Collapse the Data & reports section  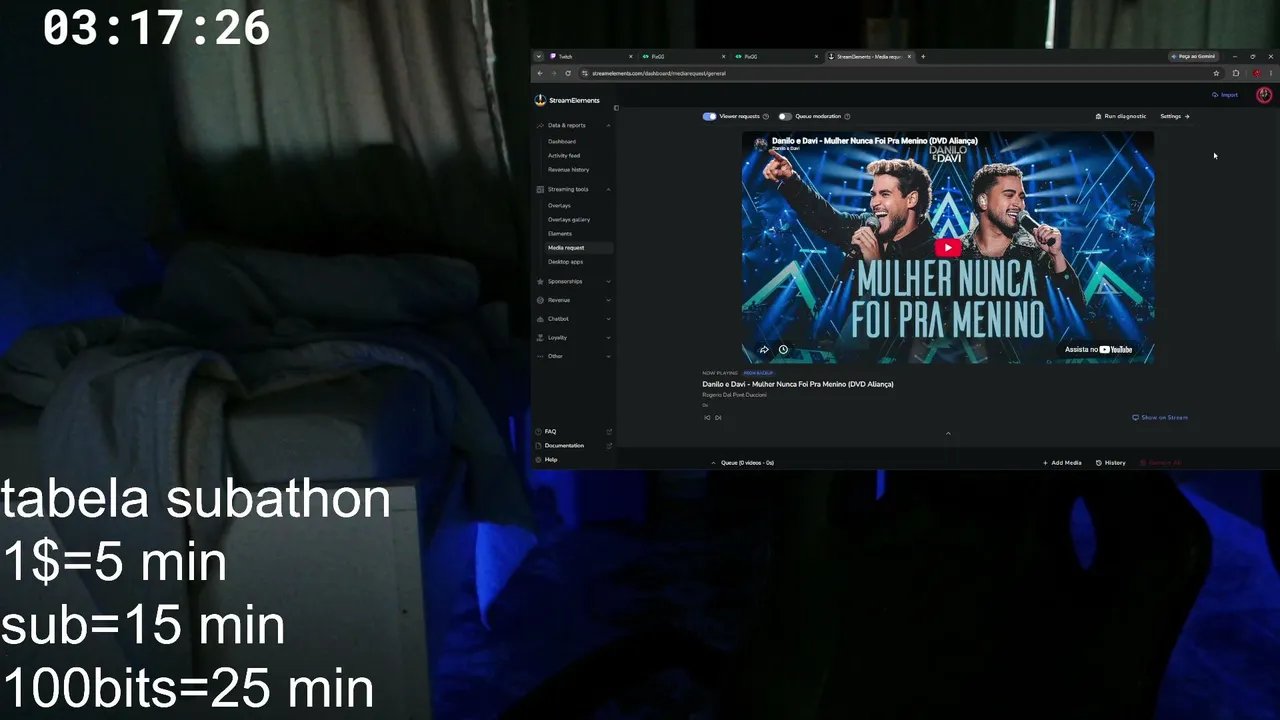pyautogui.click(x=608, y=126)
